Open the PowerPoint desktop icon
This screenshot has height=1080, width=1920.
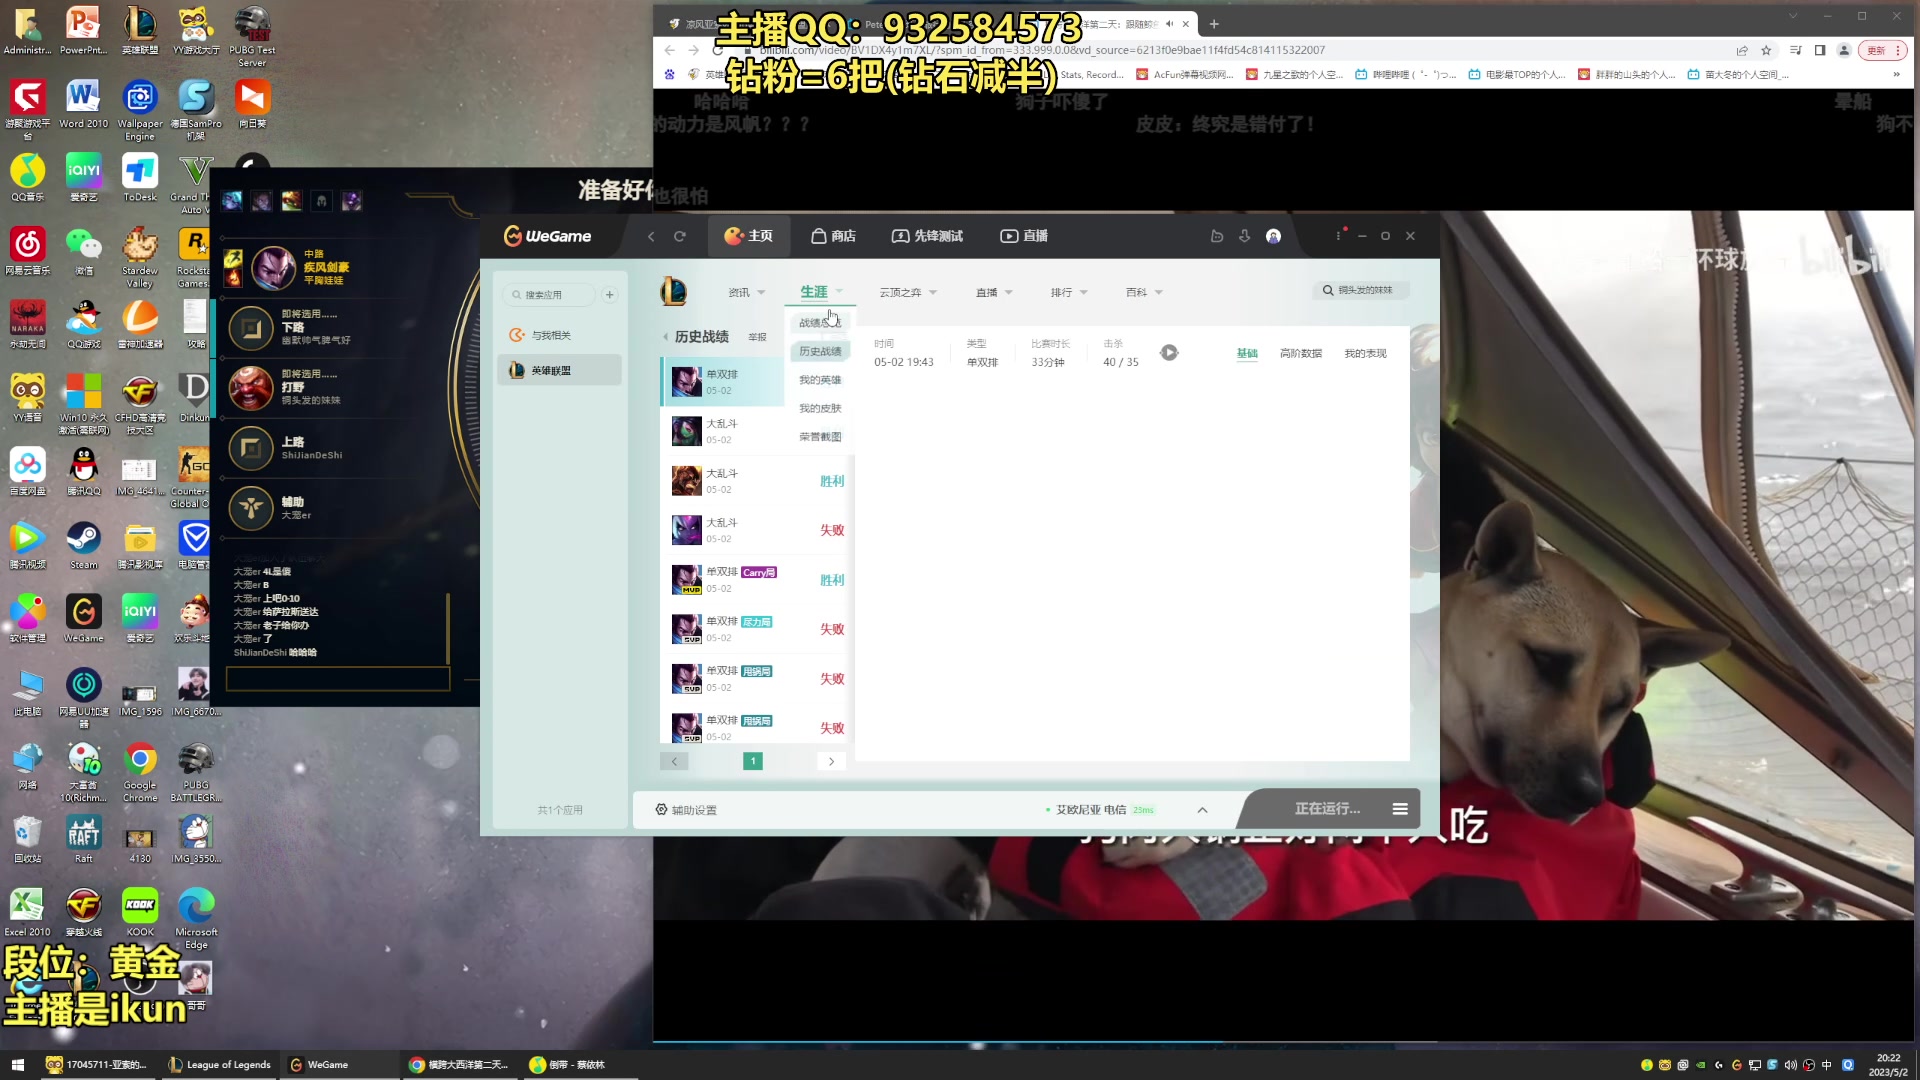[84, 31]
